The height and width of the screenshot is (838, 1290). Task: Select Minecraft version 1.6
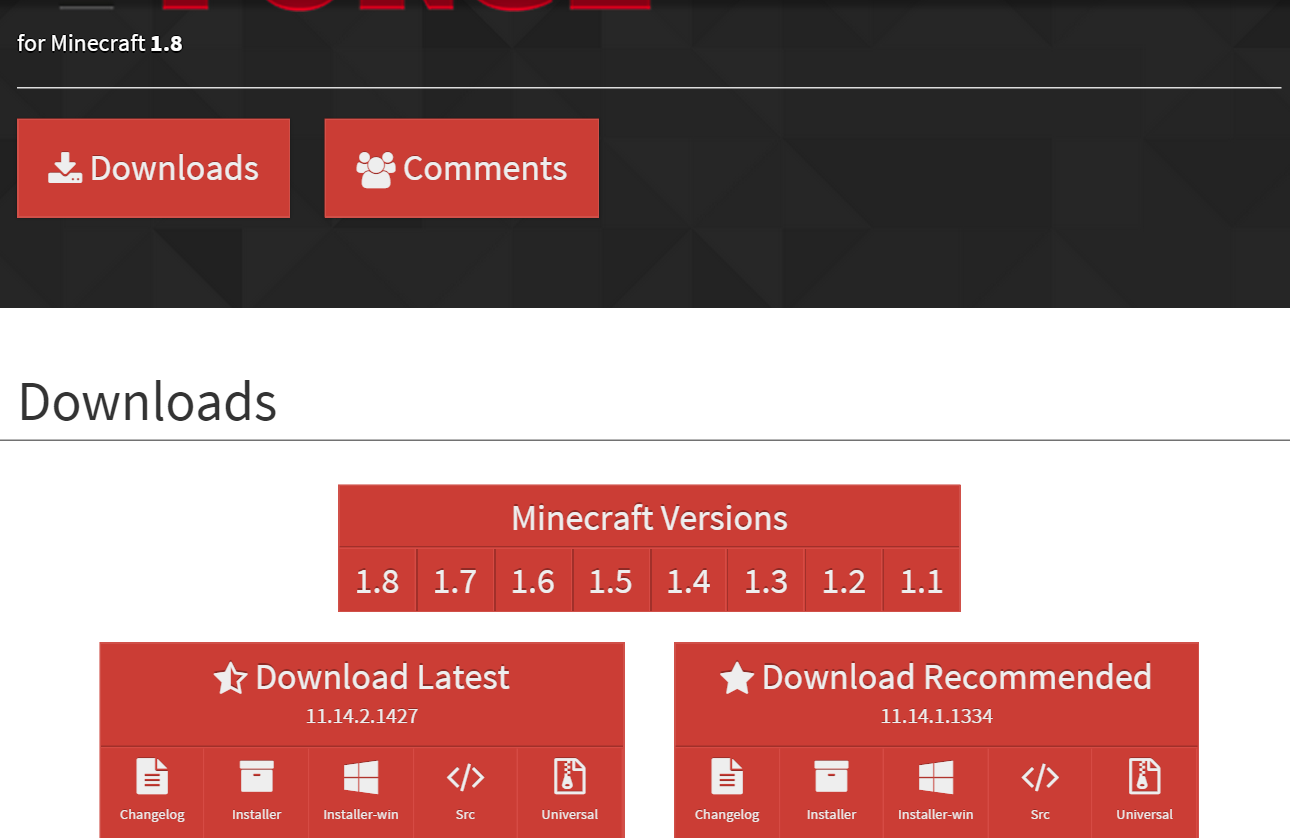(533, 580)
